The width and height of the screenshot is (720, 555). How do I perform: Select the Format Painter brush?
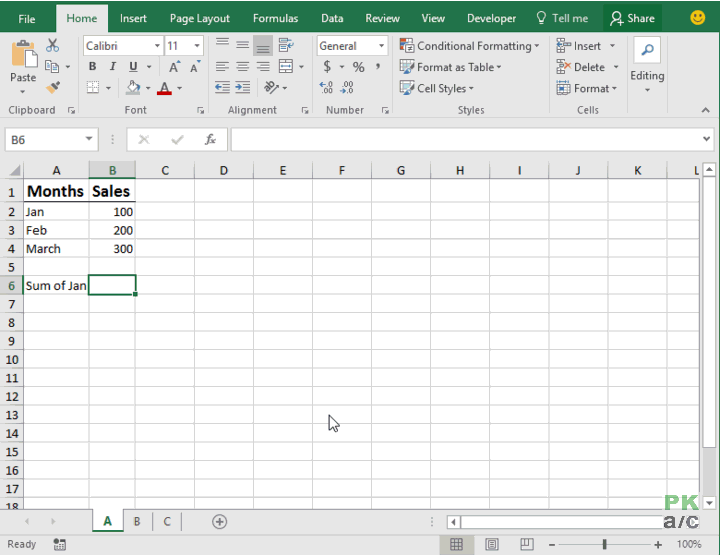pos(53,87)
